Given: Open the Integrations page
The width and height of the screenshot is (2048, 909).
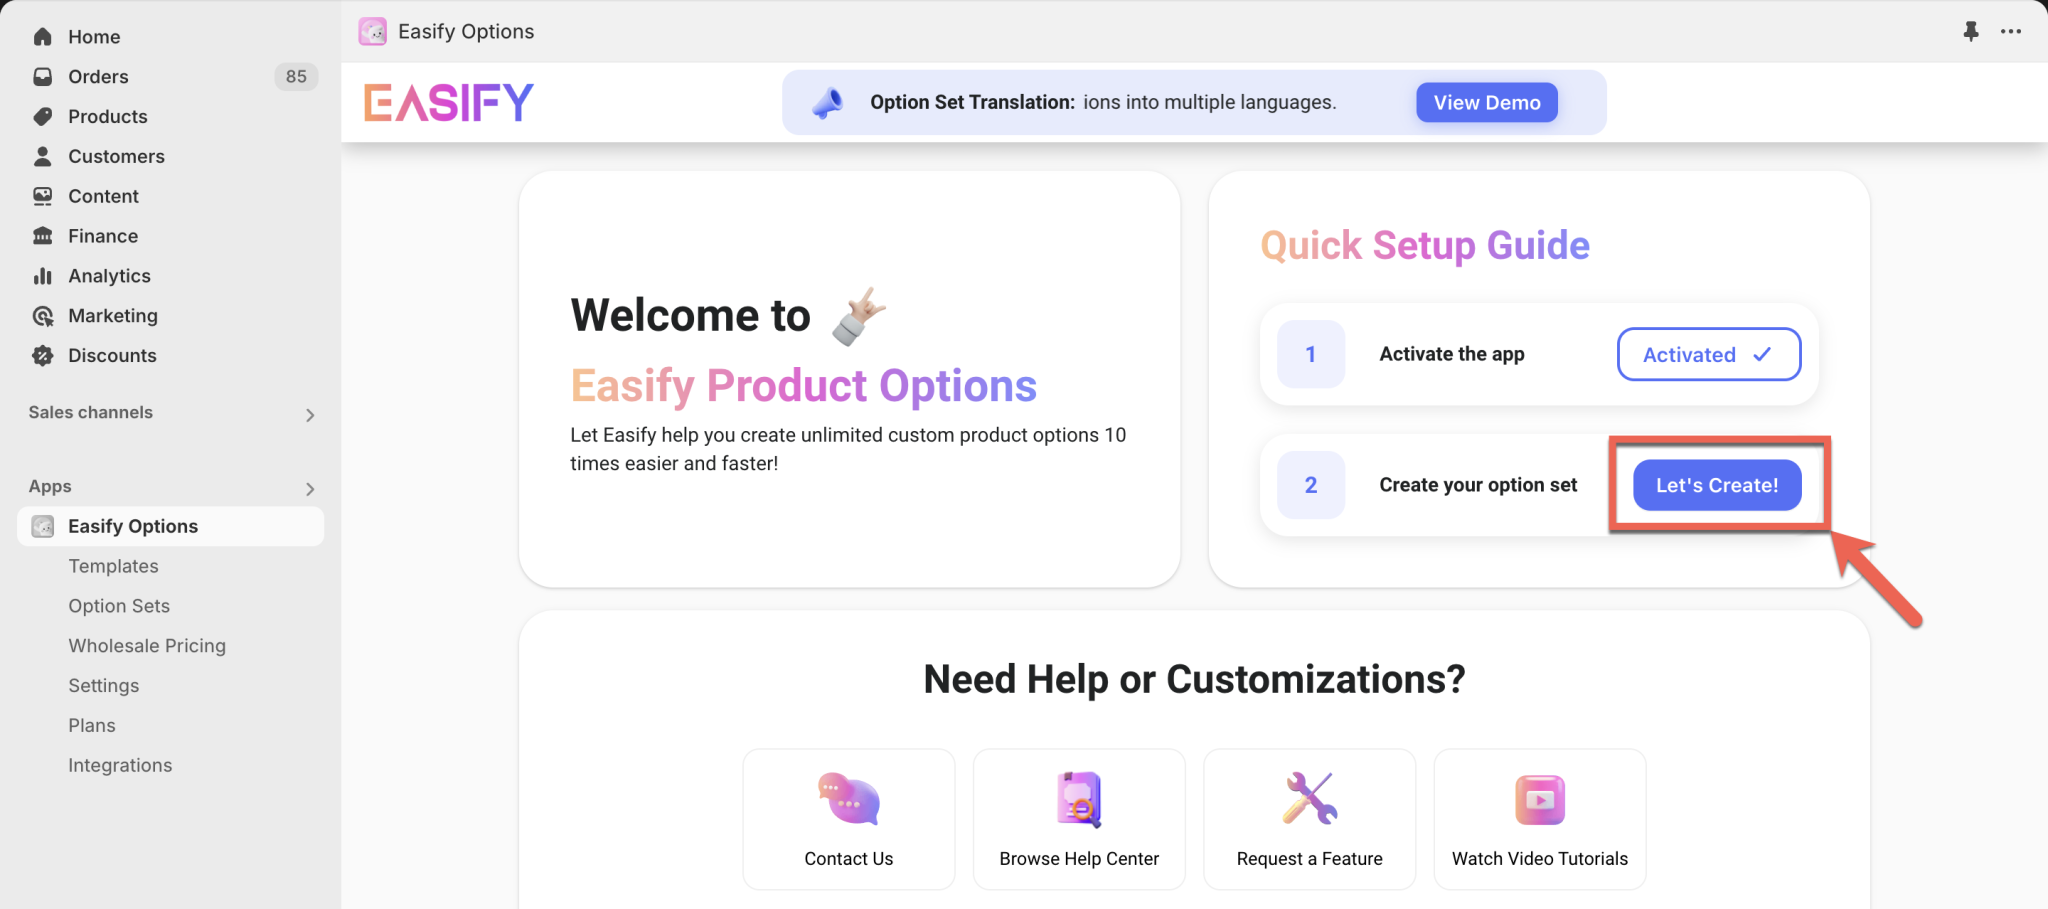Looking at the screenshot, I should click(x=120, y=765).
